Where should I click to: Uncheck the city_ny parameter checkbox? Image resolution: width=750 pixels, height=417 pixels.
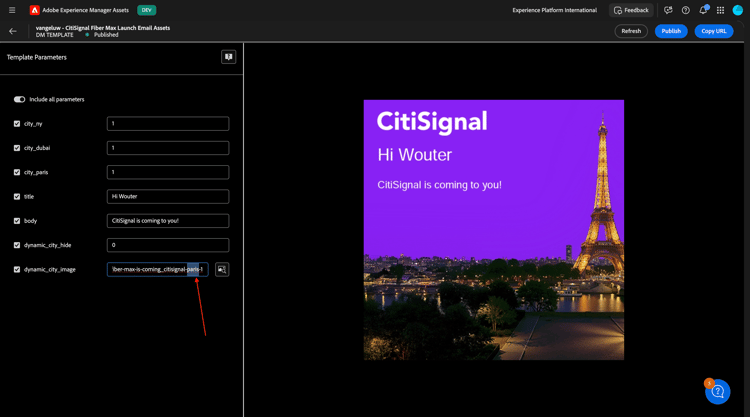click(x=17, y=123)
